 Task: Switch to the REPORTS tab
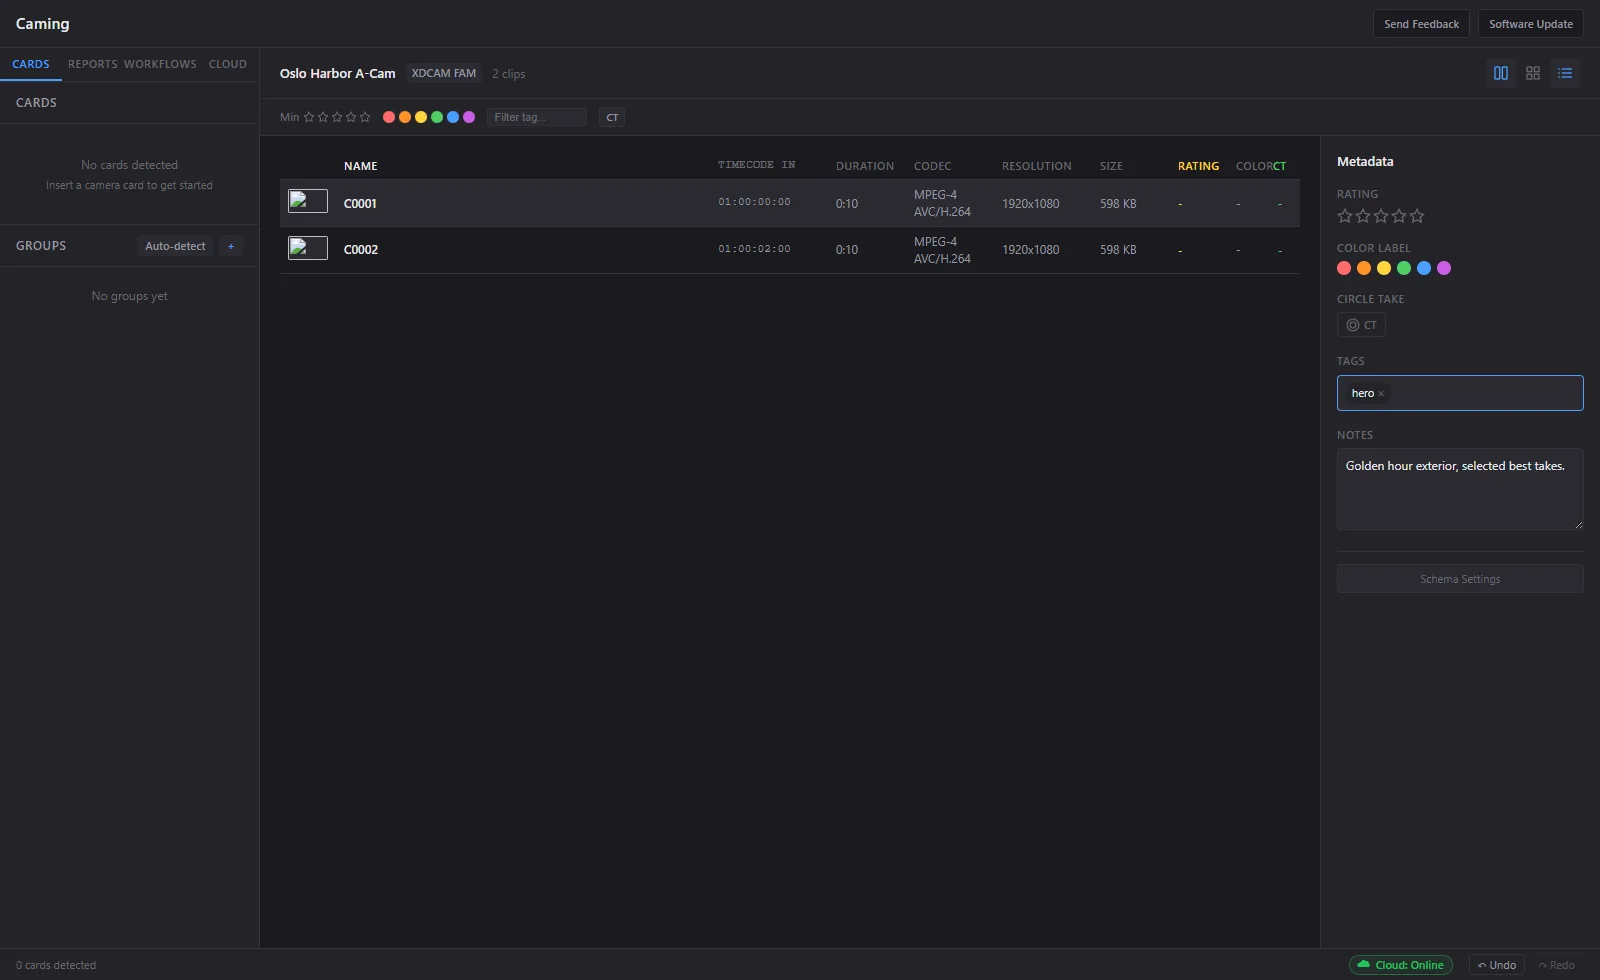tap(91, 64)
